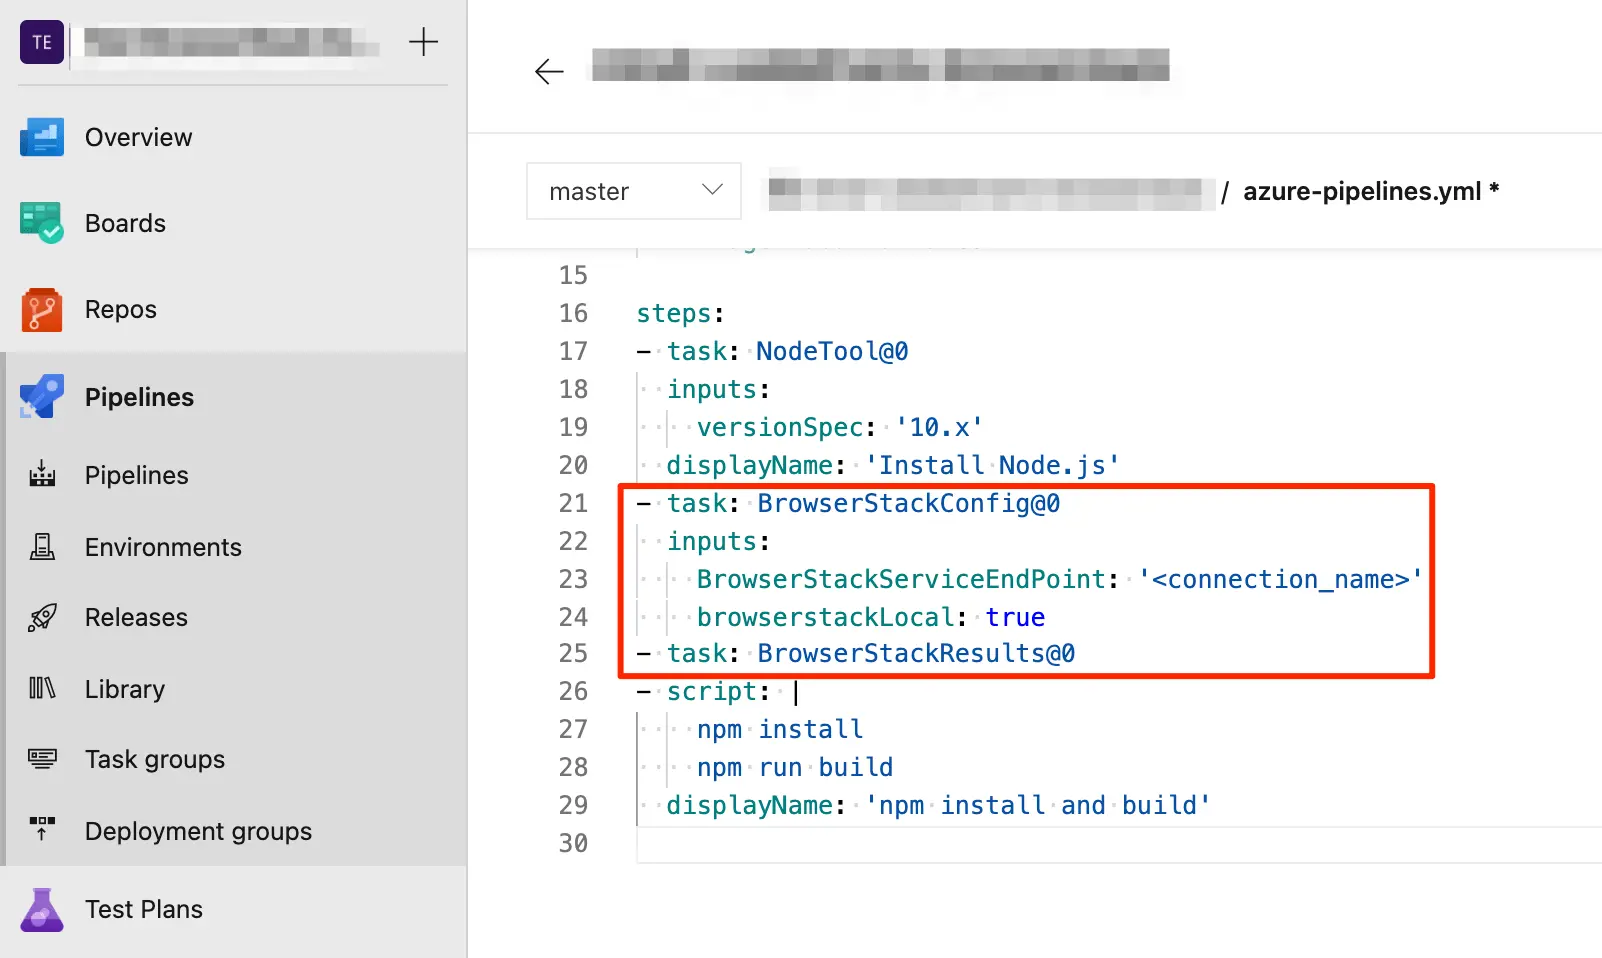Go back using the left arrow

549,71
